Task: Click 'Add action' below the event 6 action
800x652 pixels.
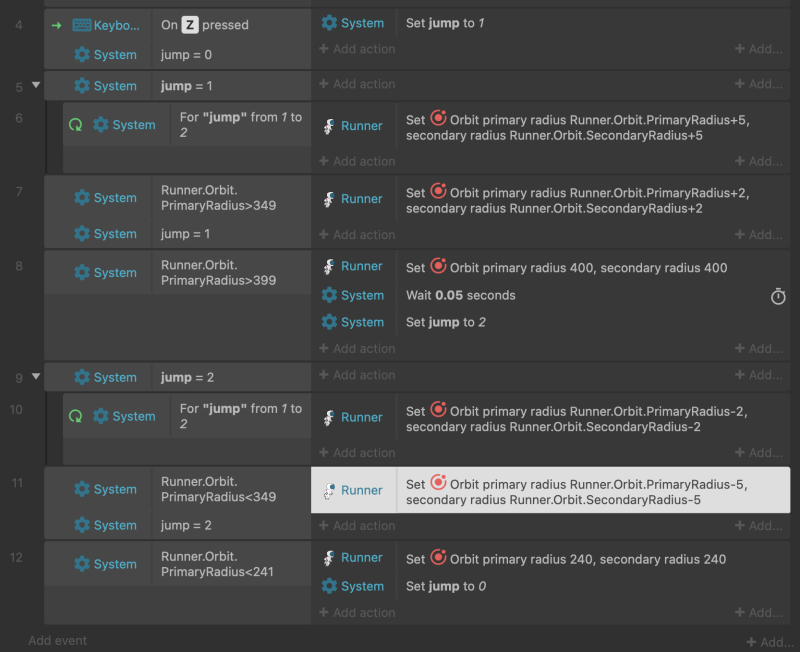Action: (357, 161)
